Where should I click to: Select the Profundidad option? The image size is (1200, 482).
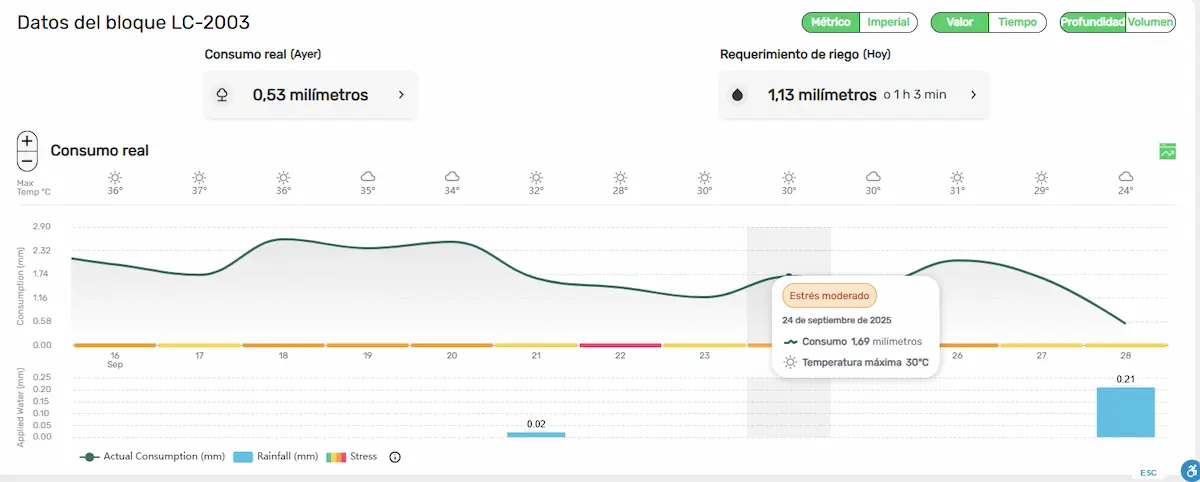[x=1093, y=22]
